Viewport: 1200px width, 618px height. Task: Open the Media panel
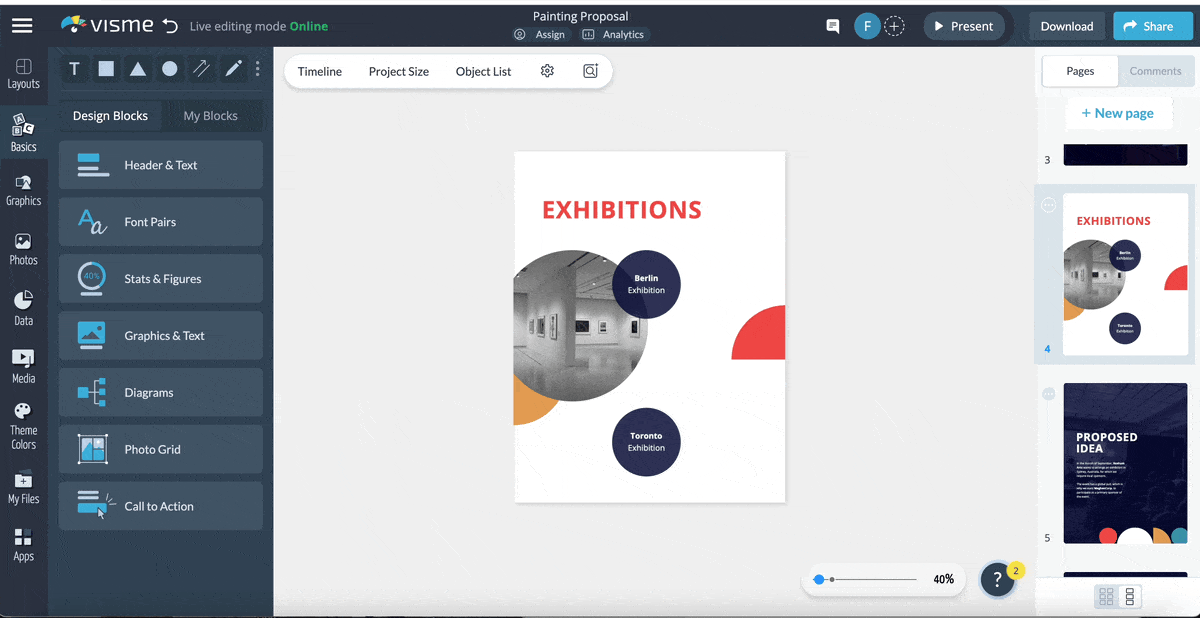point(24,363)
